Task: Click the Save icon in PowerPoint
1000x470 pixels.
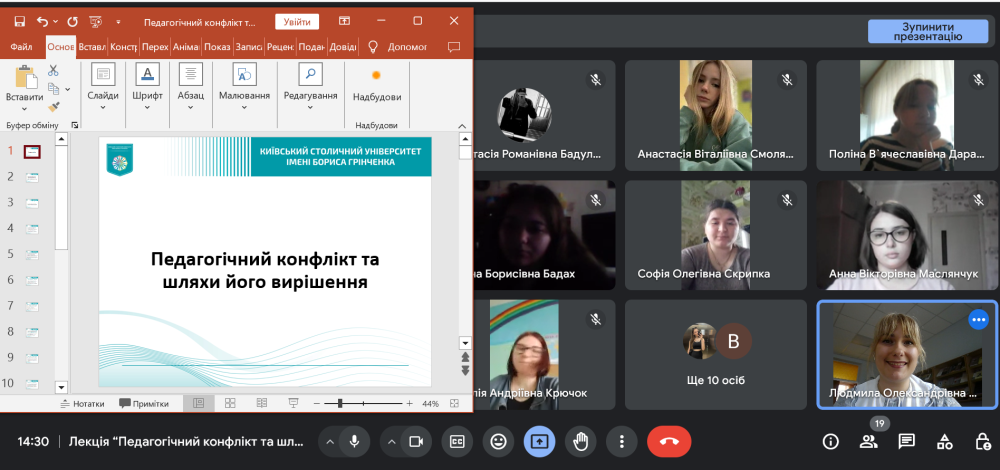Action: [x=19, y=20]
